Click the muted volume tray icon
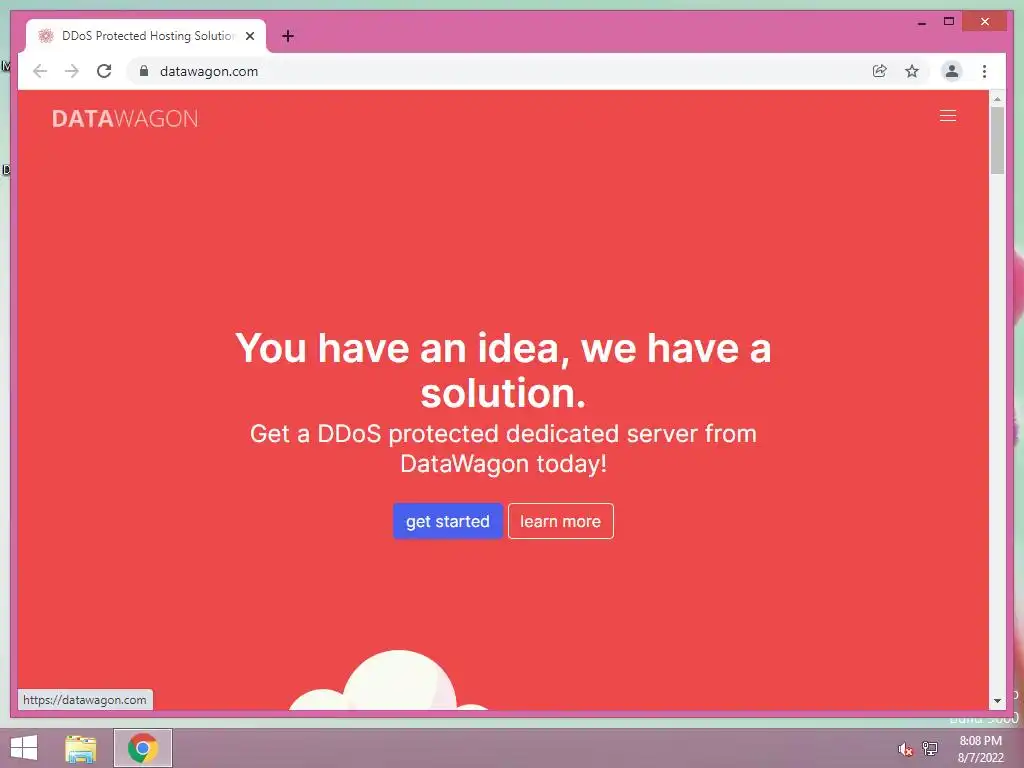1024x768 pixels. coord(905,749)
